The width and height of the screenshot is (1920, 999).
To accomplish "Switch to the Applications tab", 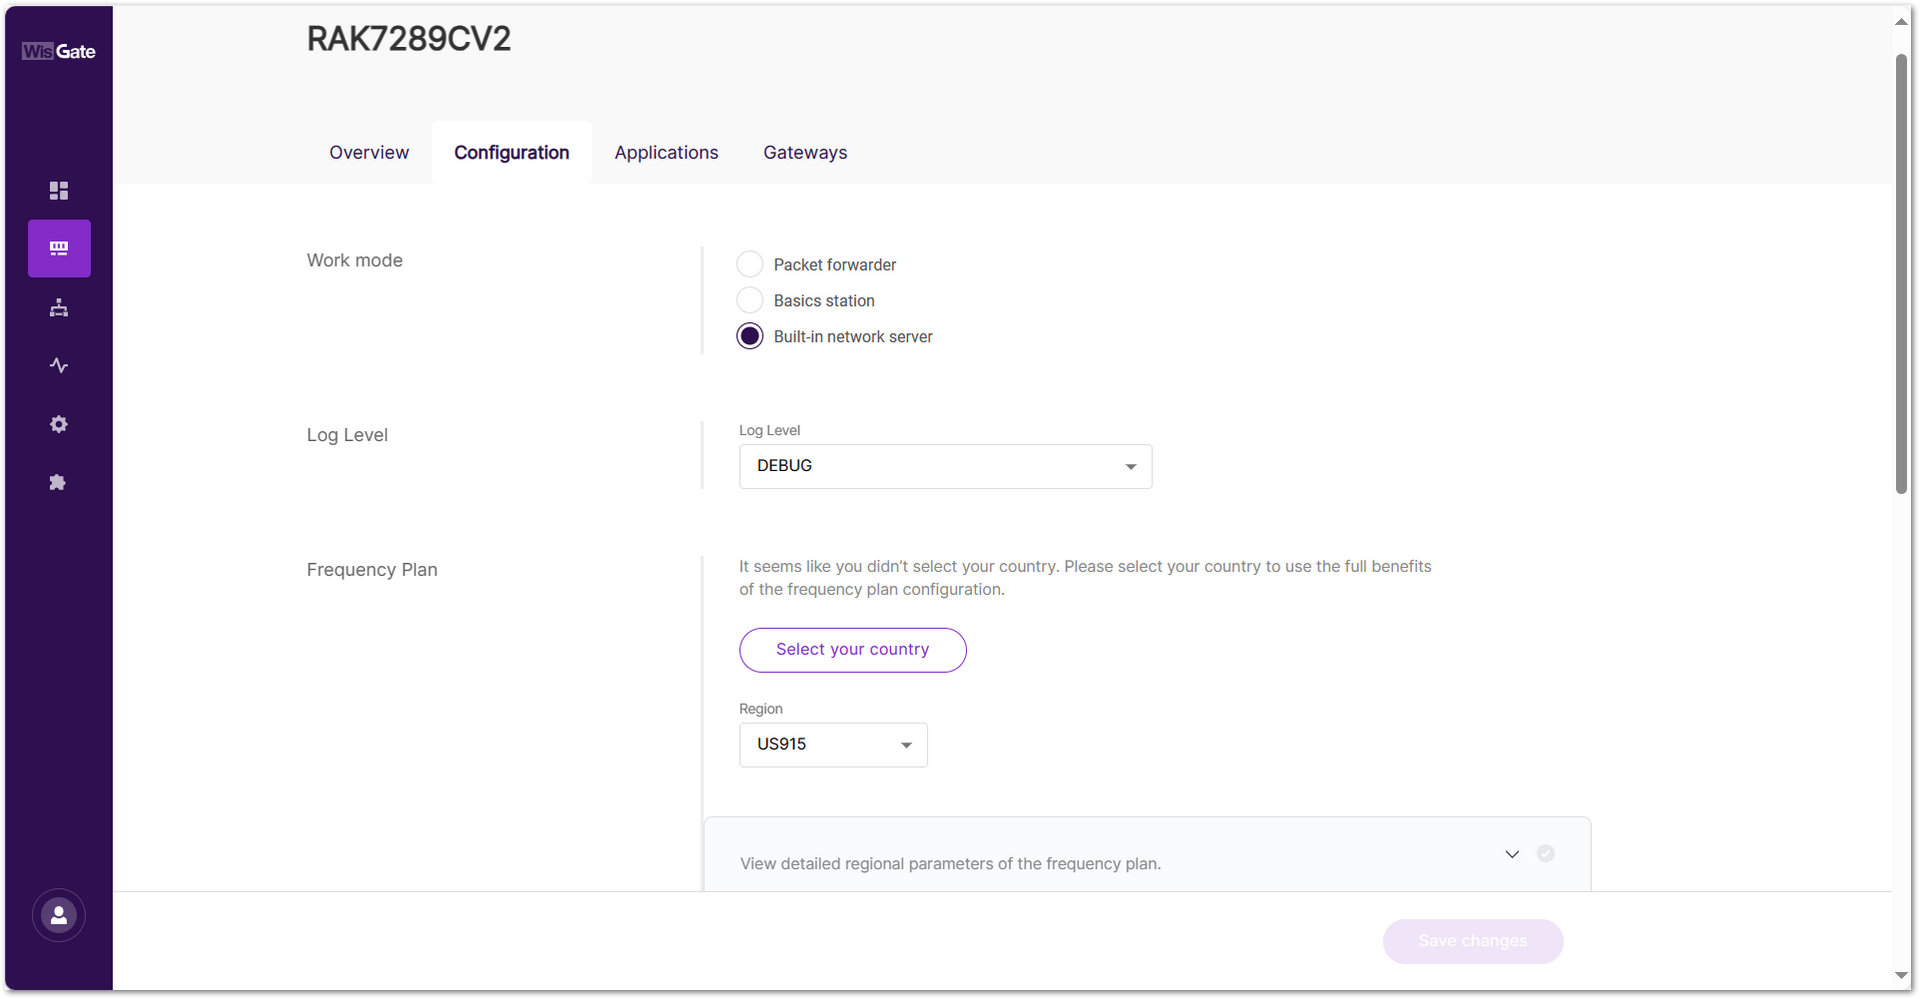I will (x=666, y=152).
